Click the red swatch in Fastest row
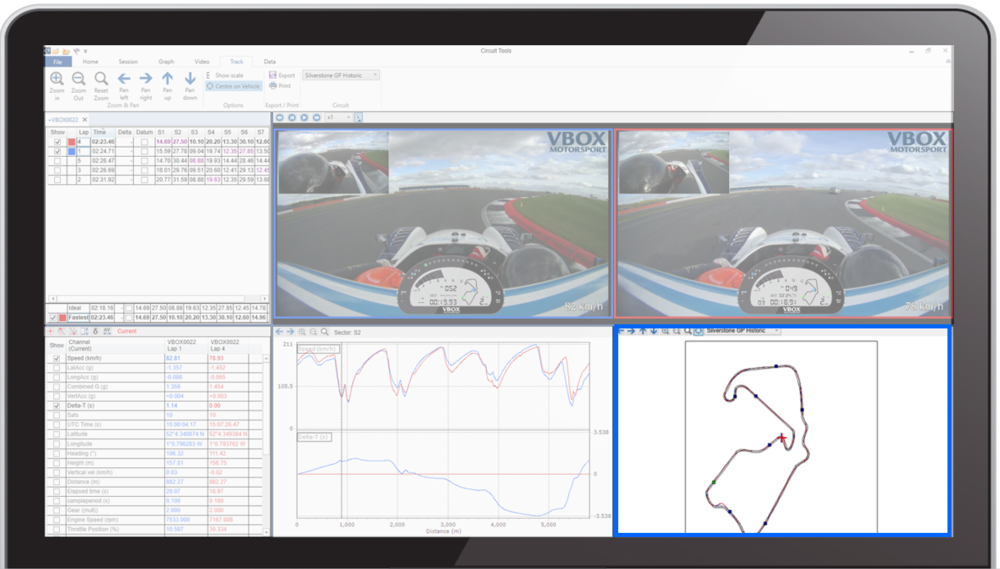Viewport: 1000px width, 569px height. point(62,318)
